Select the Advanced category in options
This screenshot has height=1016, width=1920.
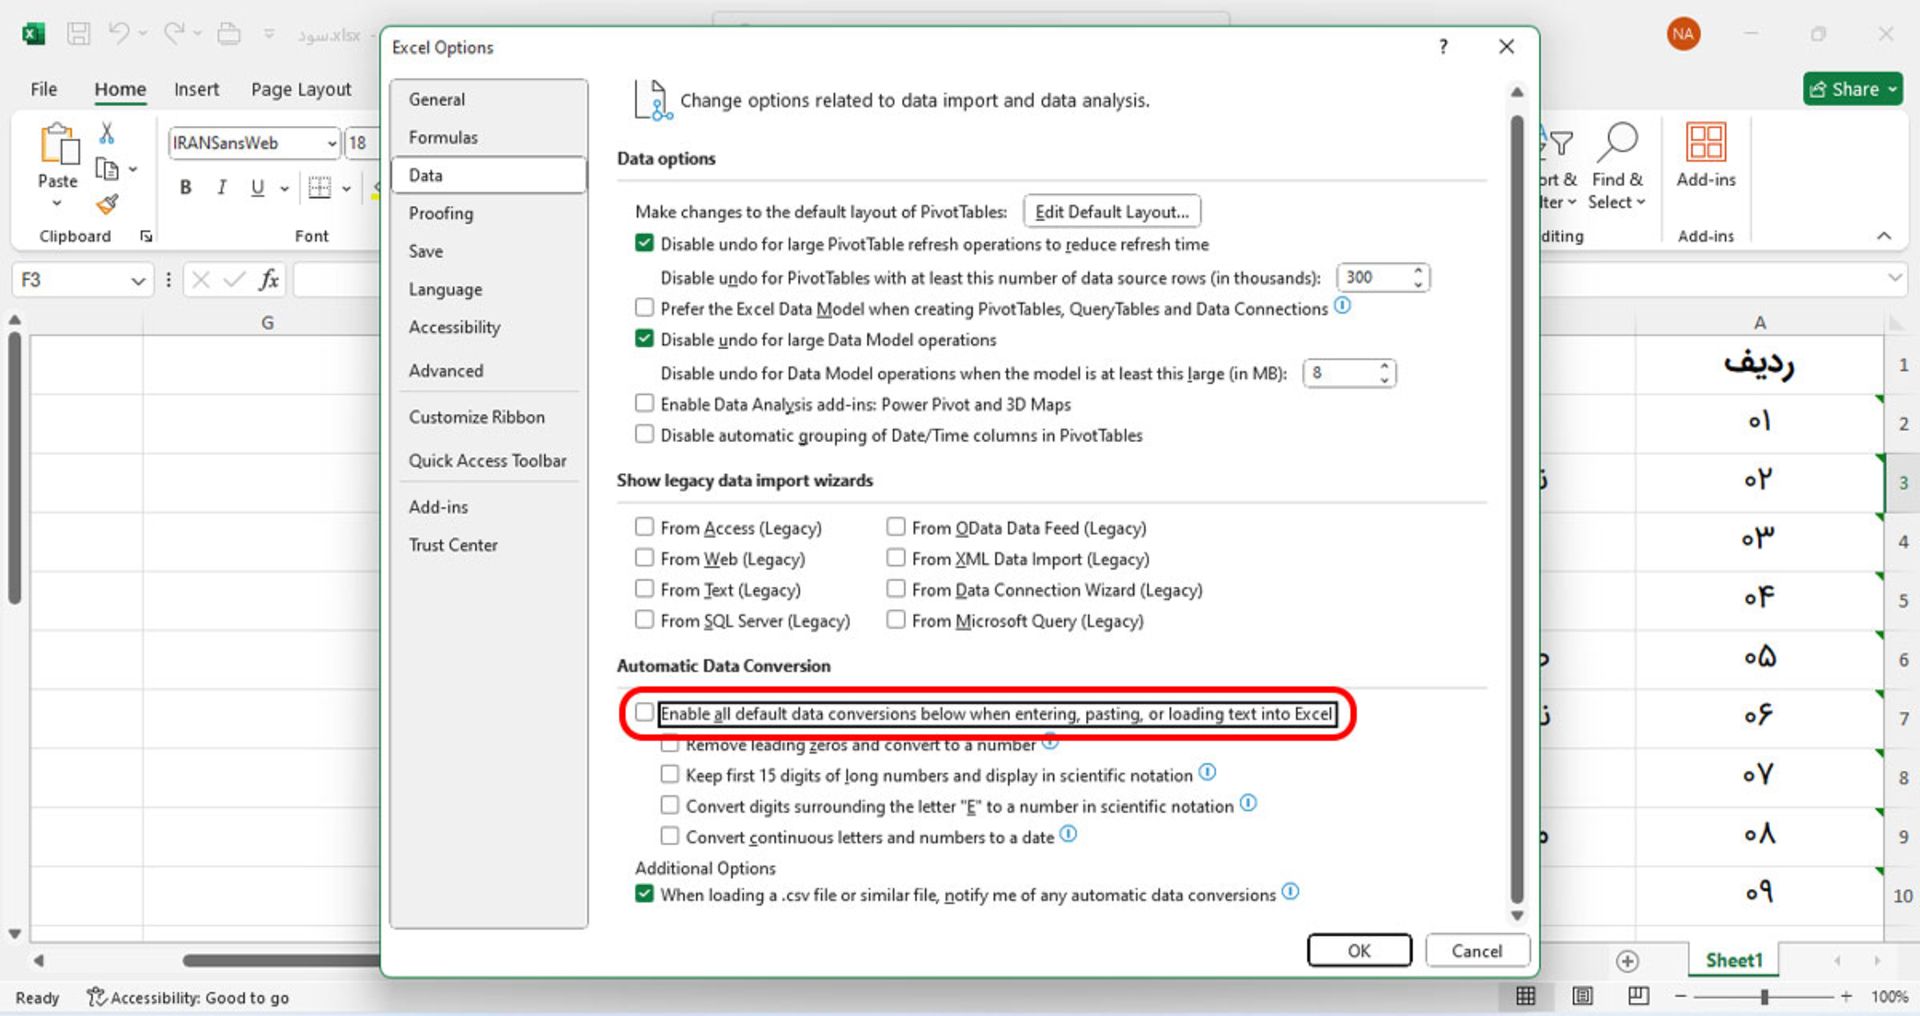pyautogui.click(x=446, y=371)
